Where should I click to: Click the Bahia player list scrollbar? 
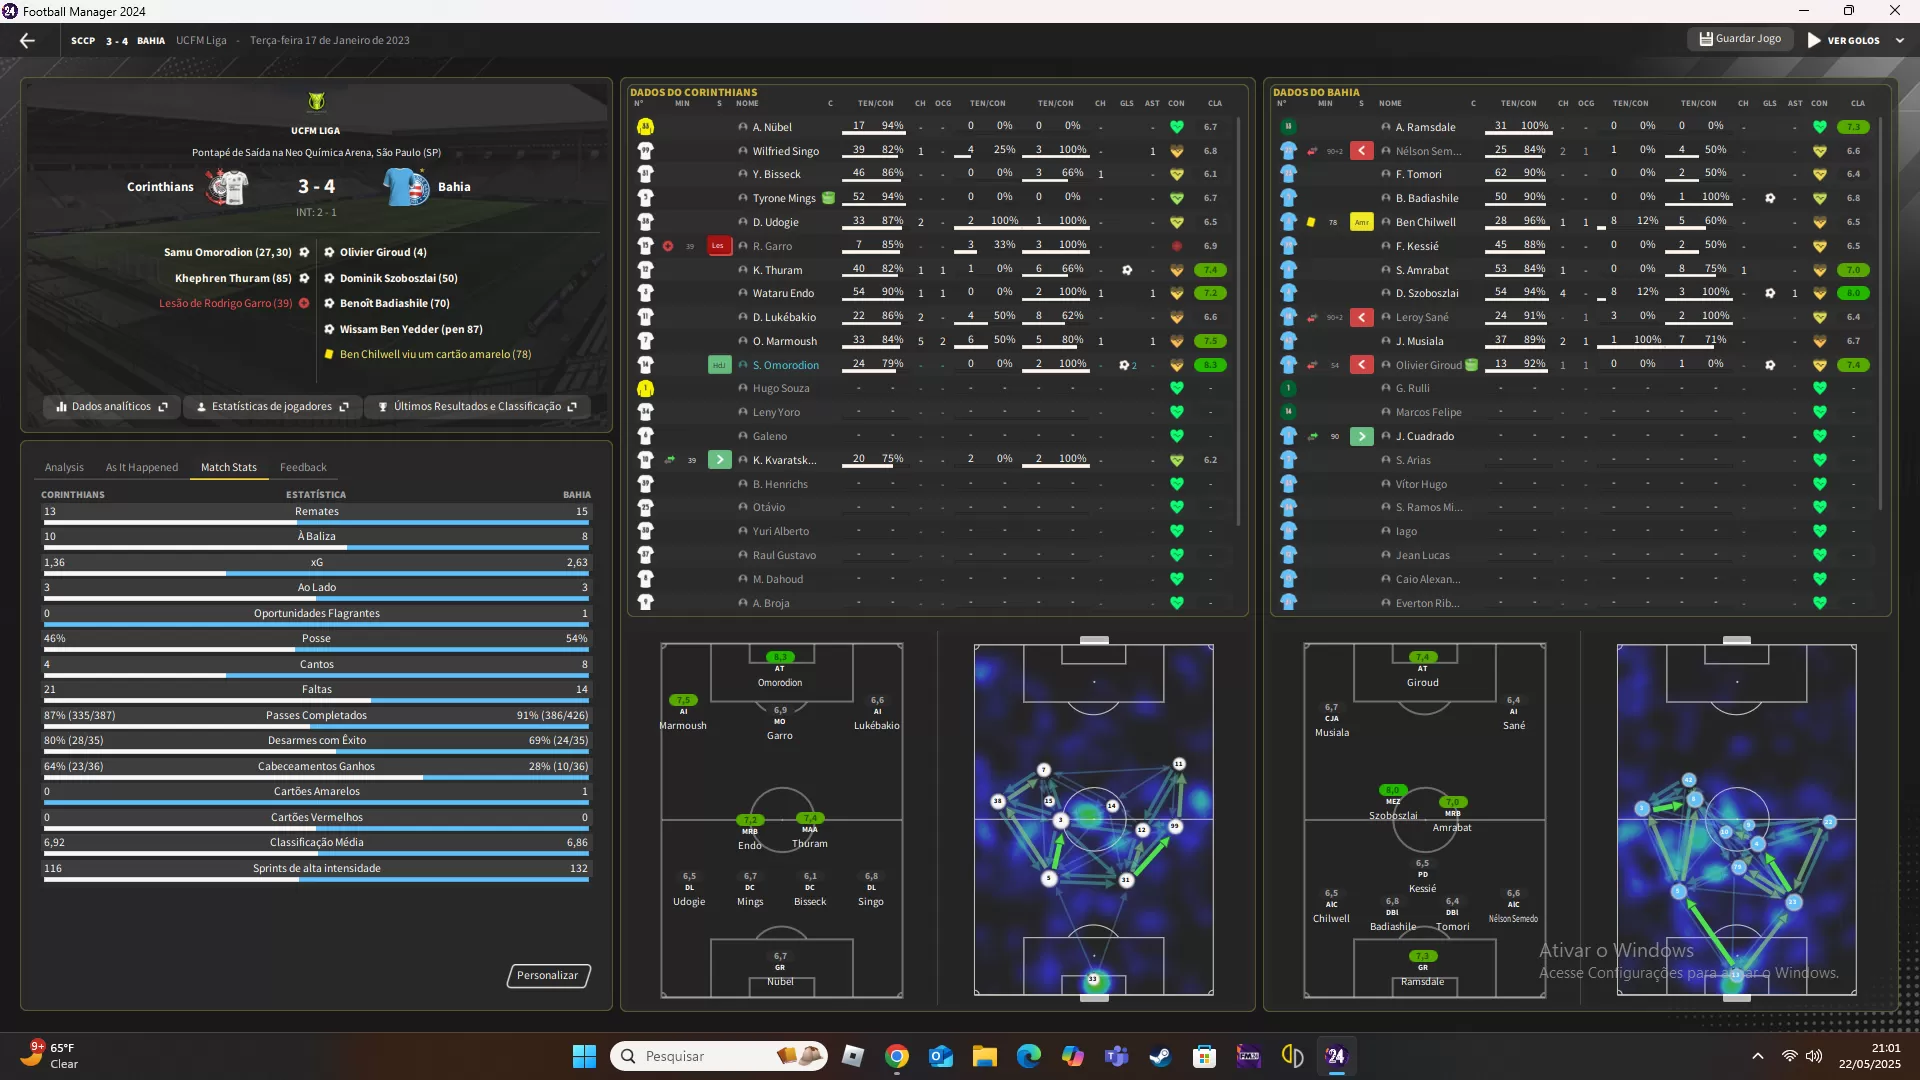pyautogui.click(x=1882, y=315)
